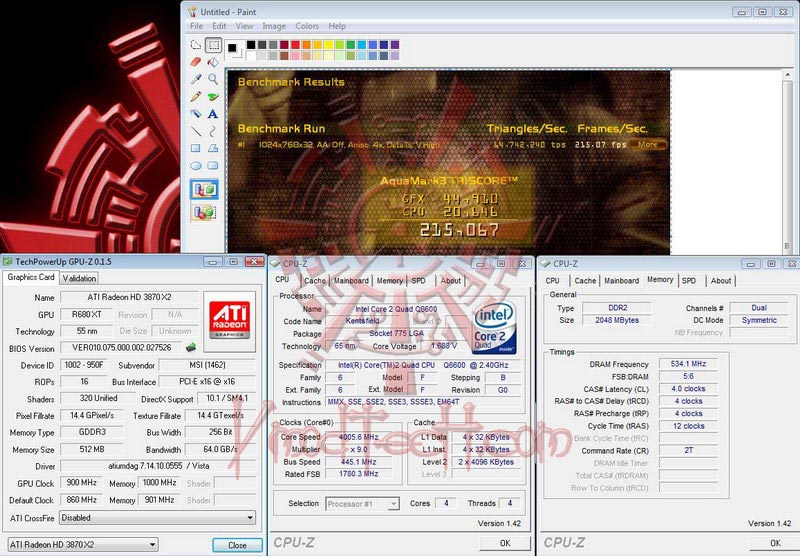The height and width of the screenshot is (556, 800).
Task: Click the GPU-Z Name field ATI Radeon HD 3870 X2
Action: pyautogui.click(x=129, y=297)
